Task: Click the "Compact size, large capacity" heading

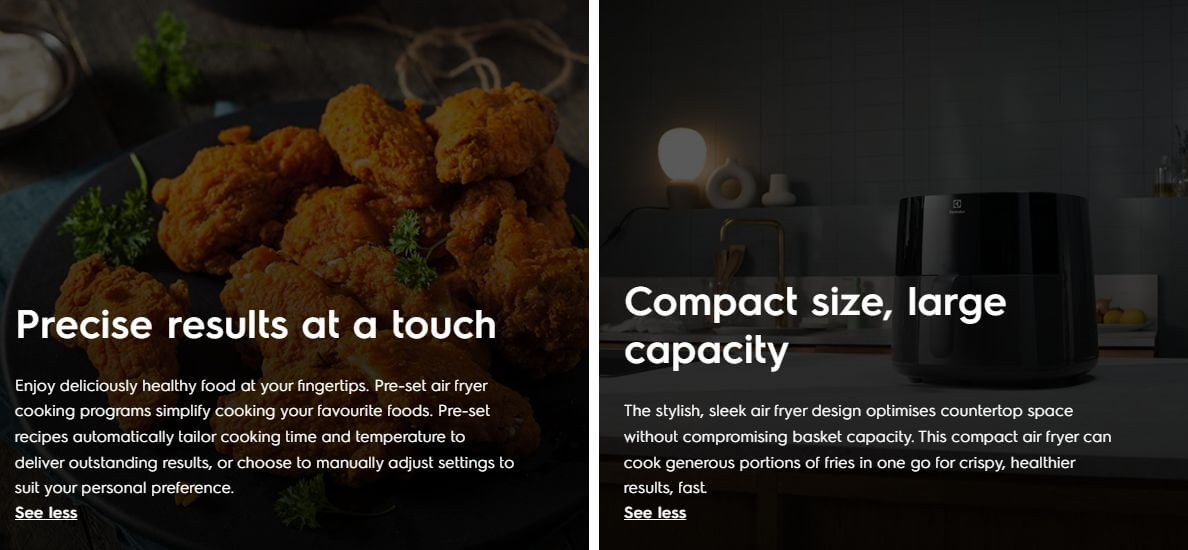Action: click(x=815, y=327)
